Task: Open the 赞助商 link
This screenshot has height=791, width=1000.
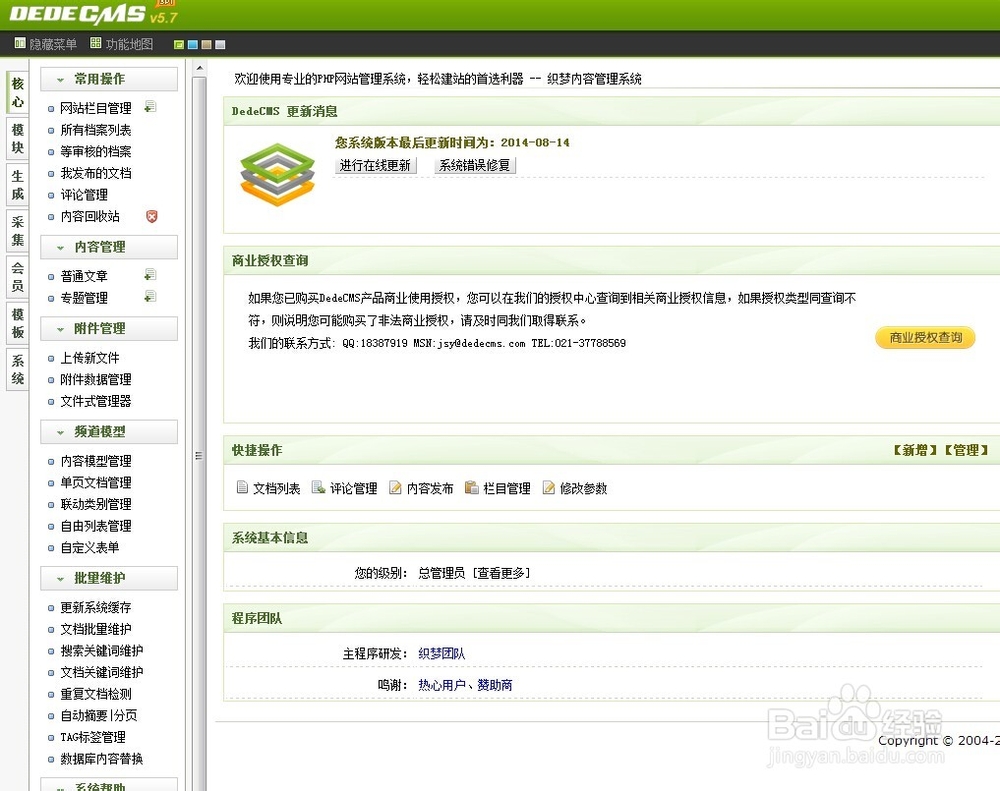Action: click(x=494, y=684)
